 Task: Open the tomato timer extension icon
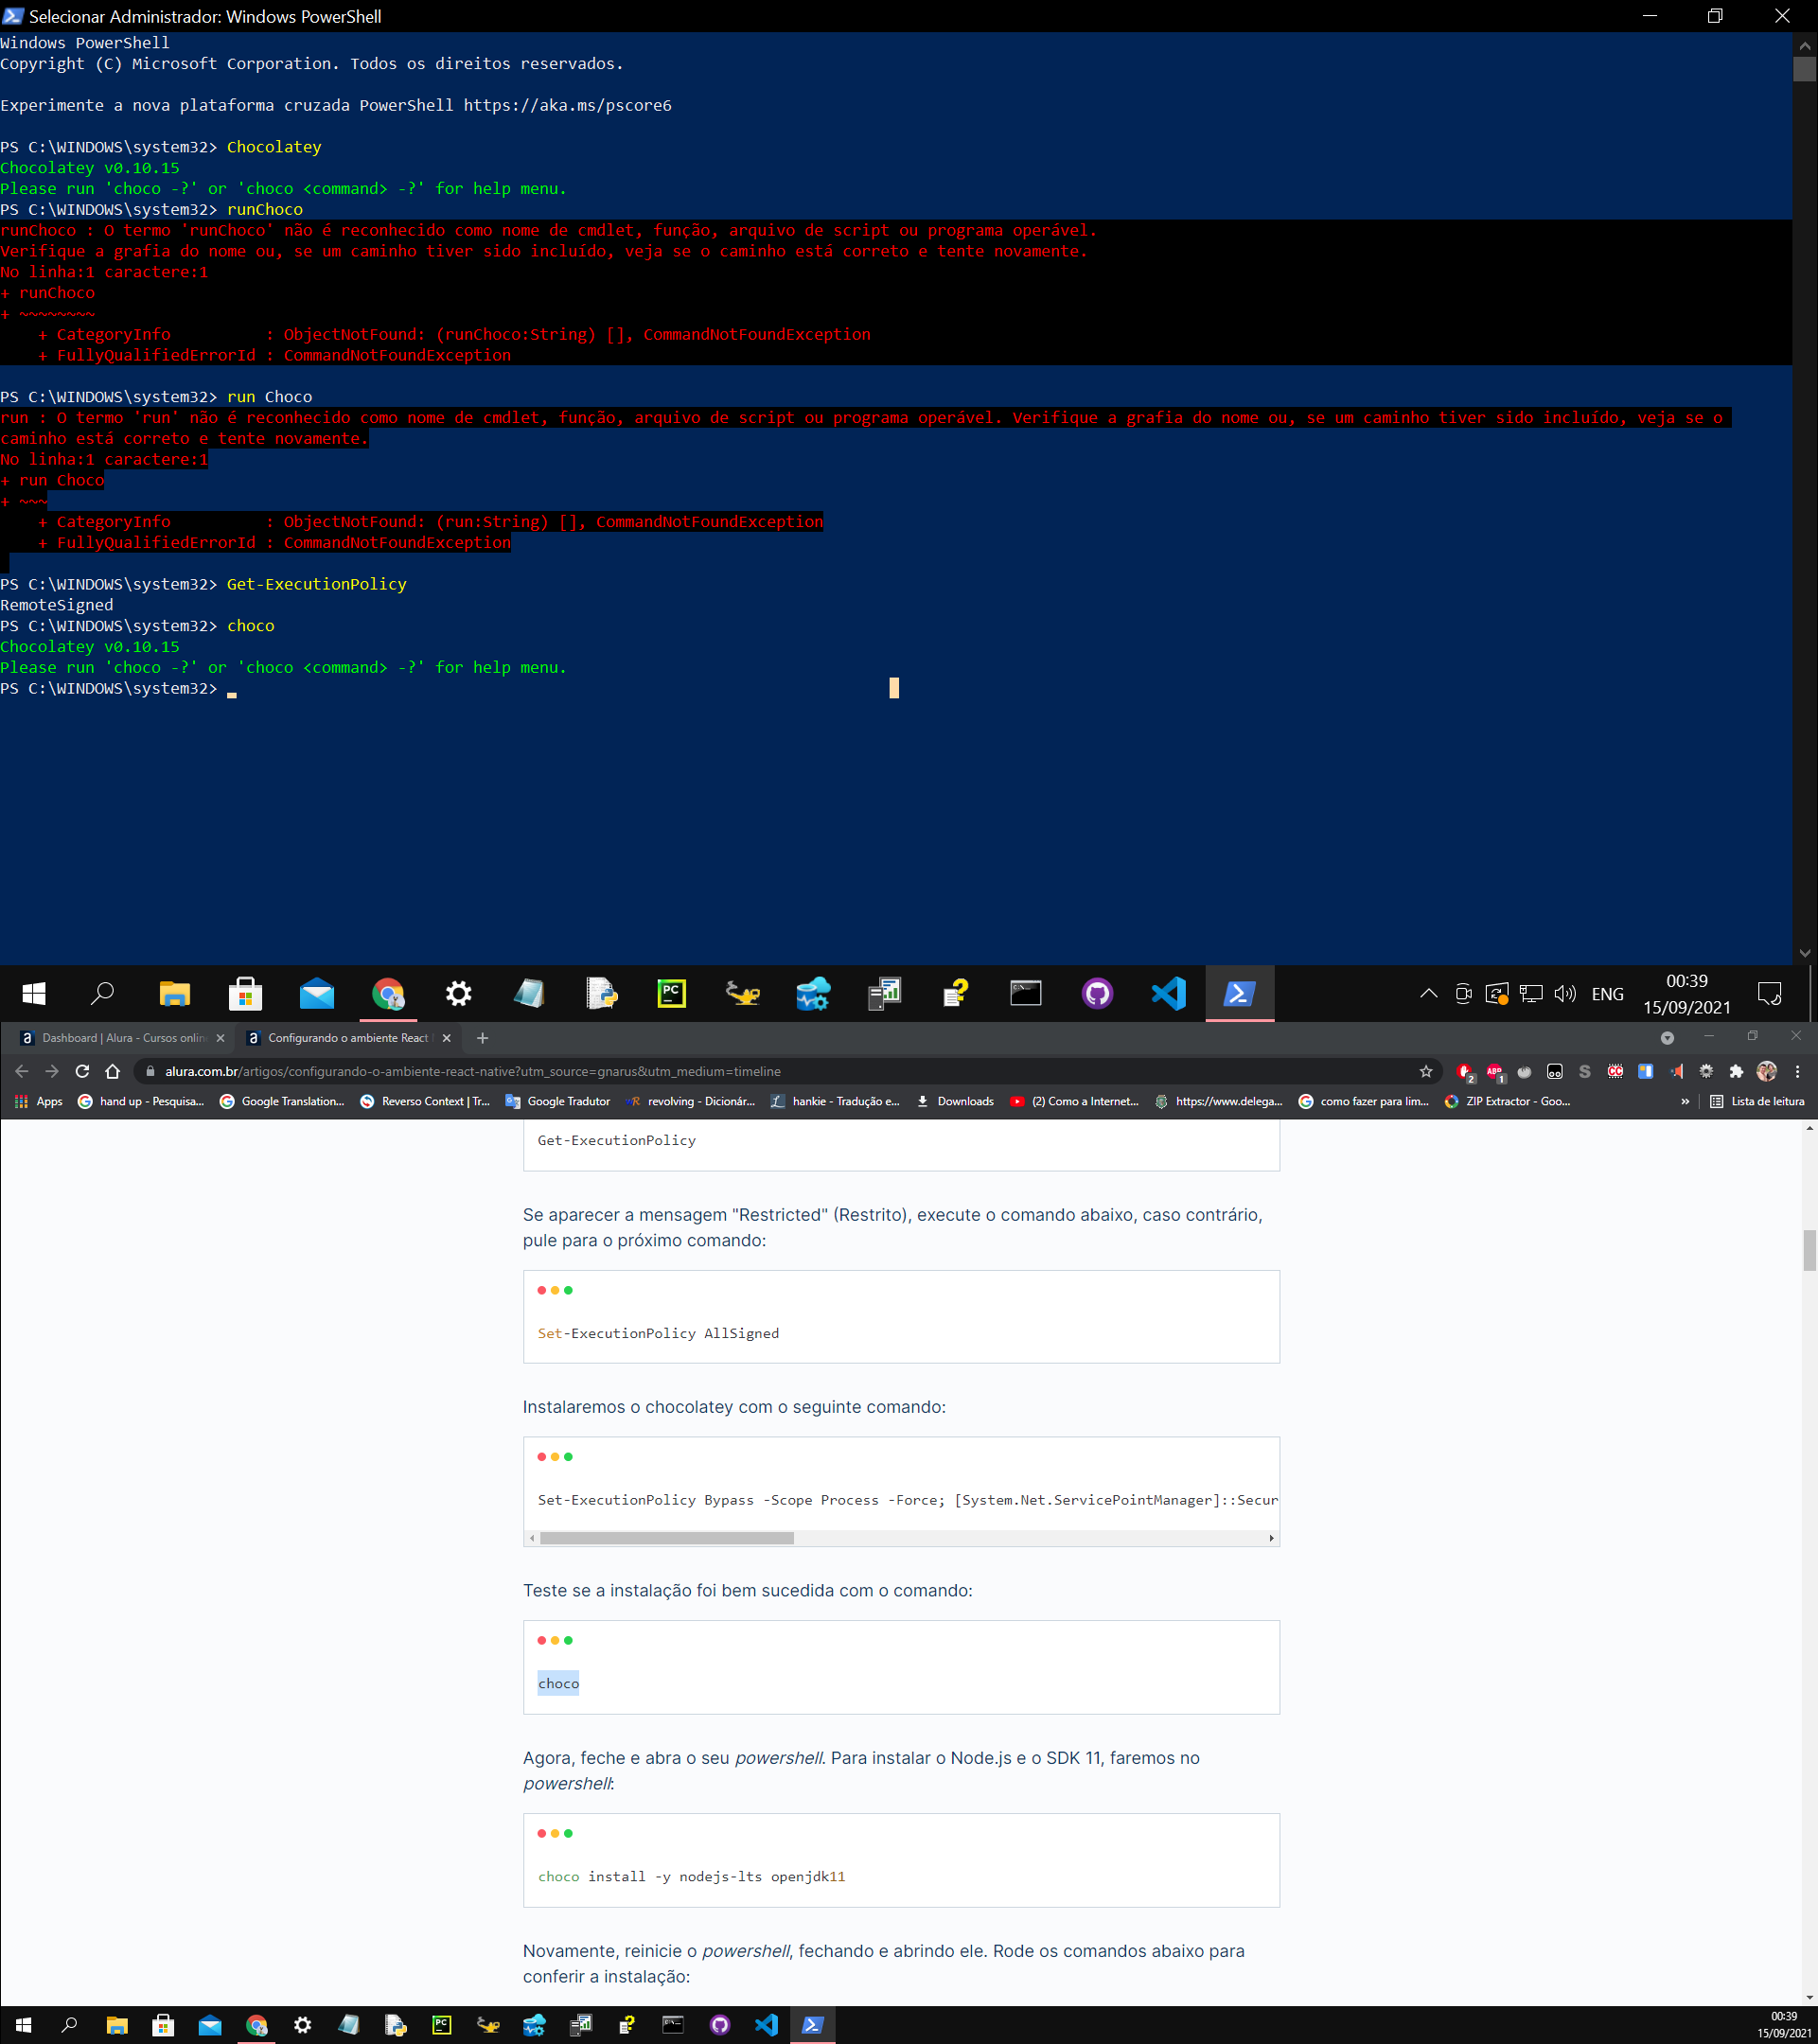[1525, 1071]
